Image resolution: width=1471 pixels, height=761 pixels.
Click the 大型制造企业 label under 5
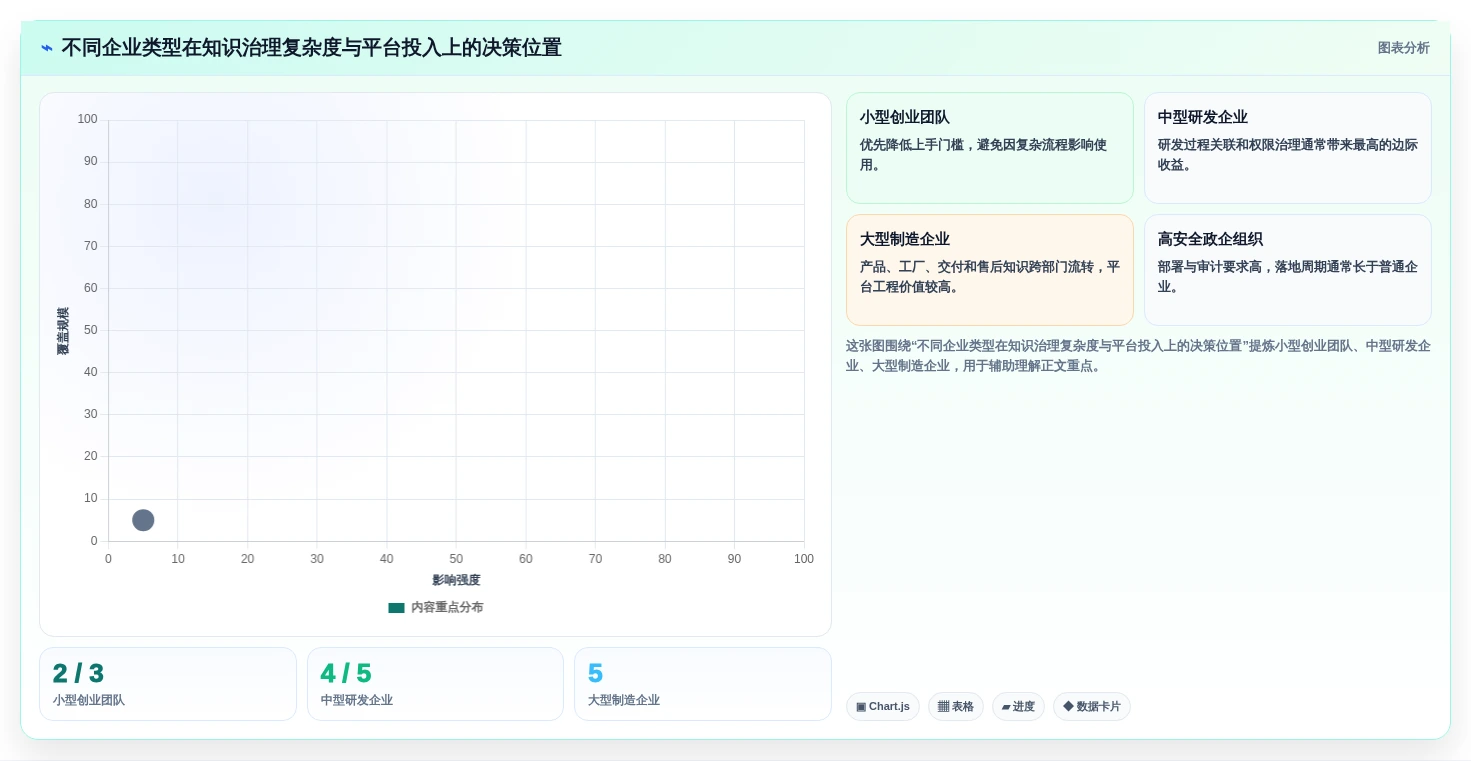(624, 701)
